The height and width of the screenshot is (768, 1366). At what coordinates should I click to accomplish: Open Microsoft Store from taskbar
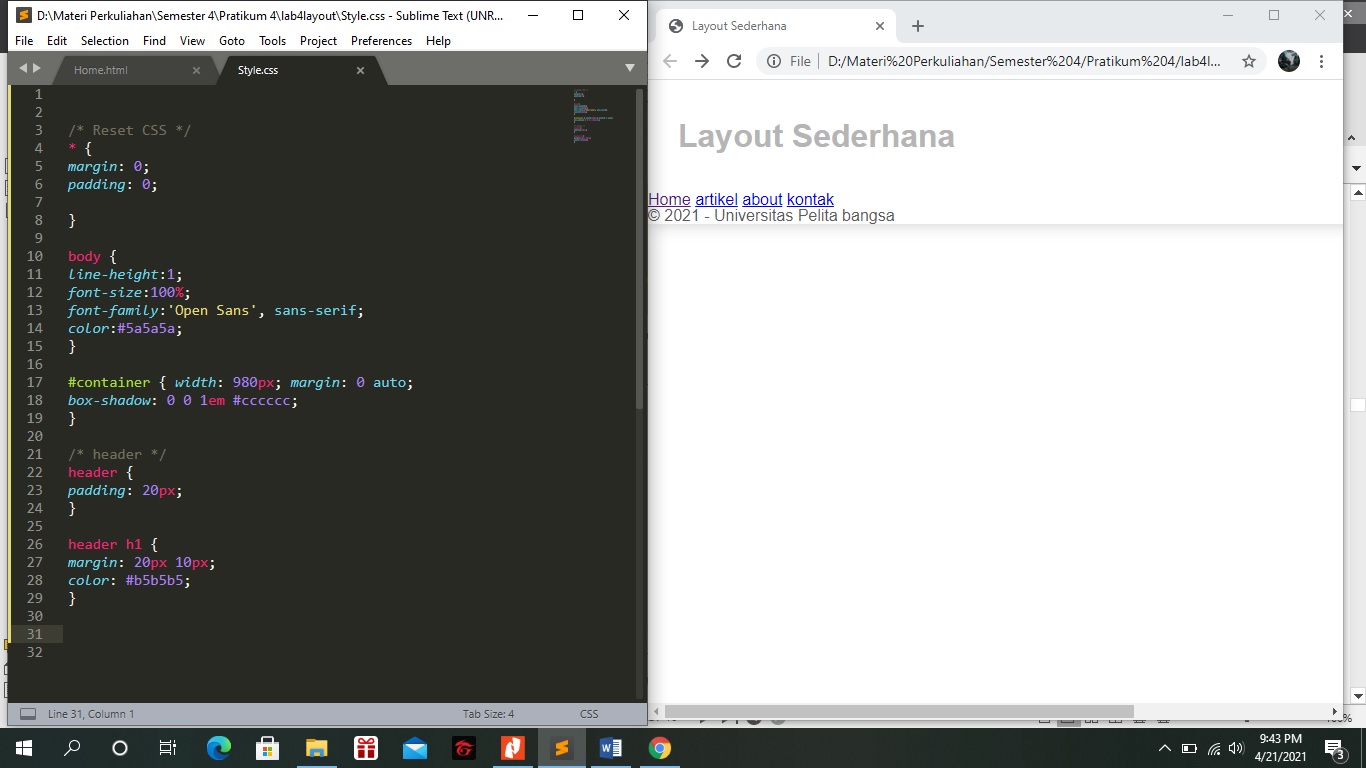[x=267, y=748]
